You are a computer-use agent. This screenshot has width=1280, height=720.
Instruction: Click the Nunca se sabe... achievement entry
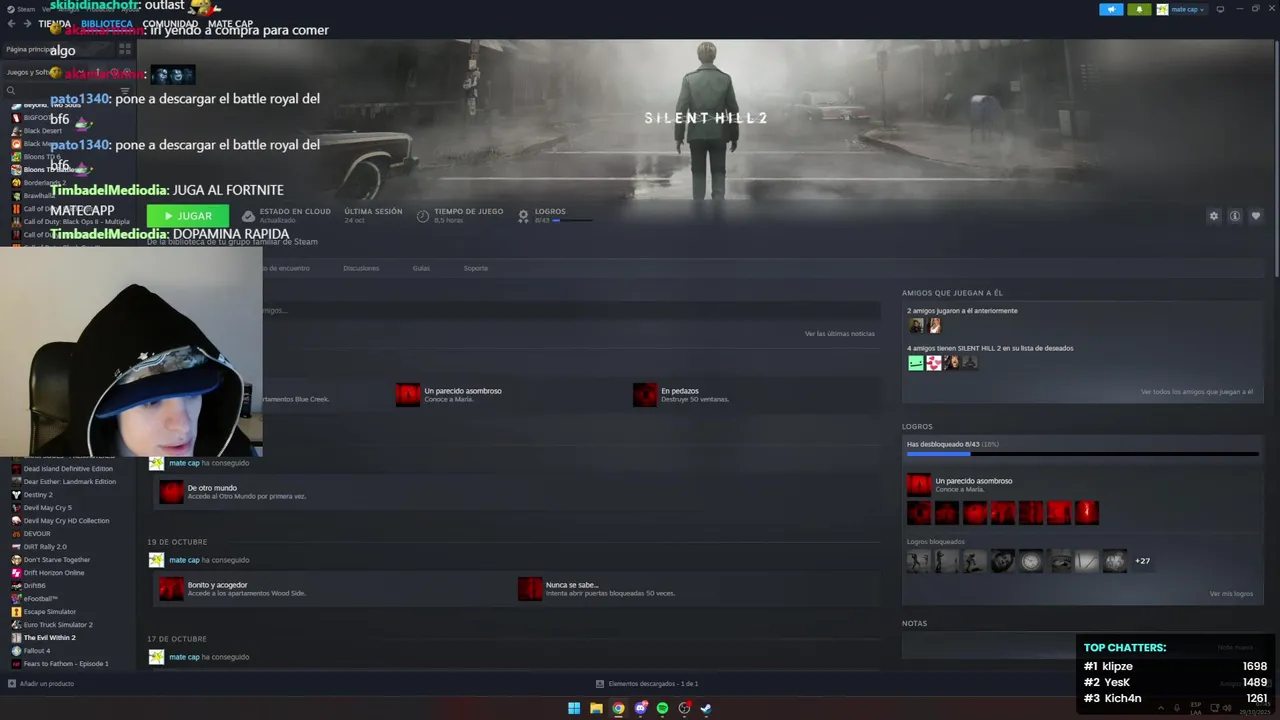[597, 589]
